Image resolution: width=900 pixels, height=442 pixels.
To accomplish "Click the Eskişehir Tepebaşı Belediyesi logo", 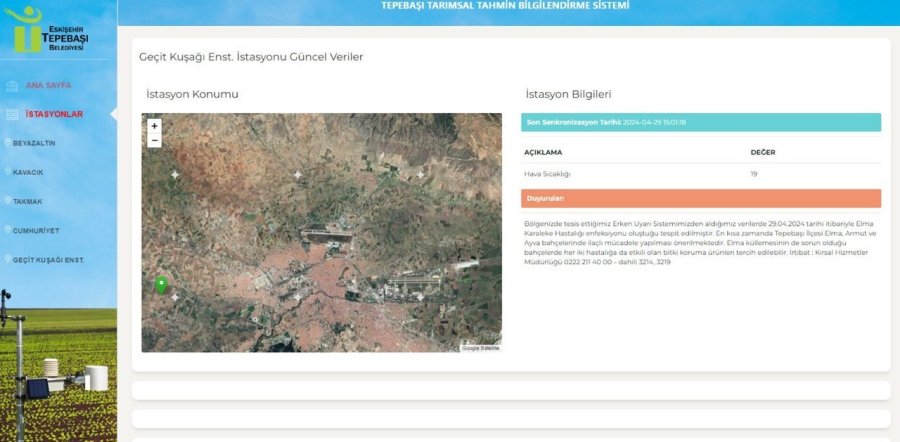I will point(48,30).
